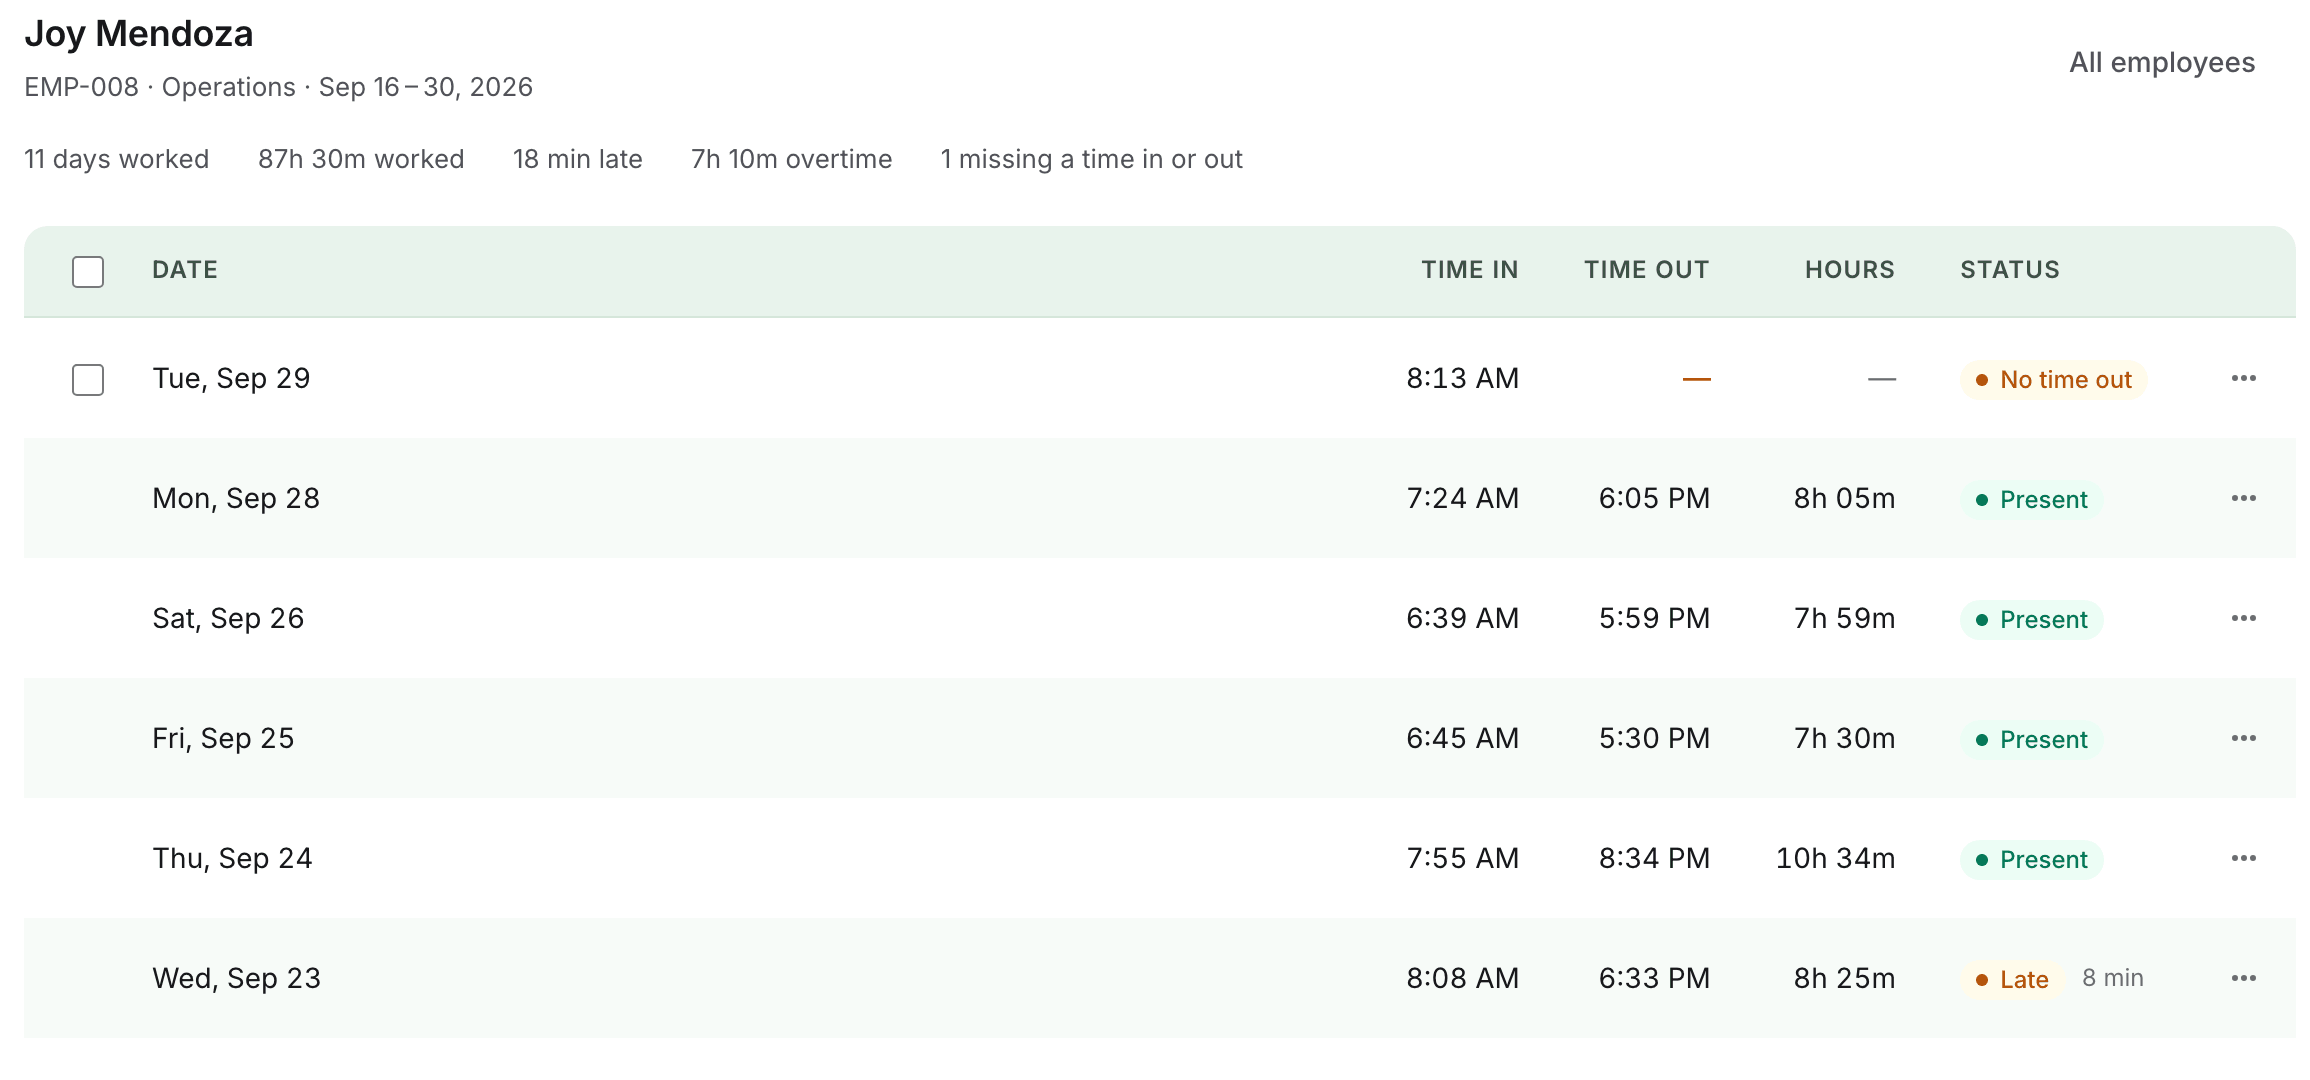Select the 11 days worked summary
2310x1080 pixels.
[117, 159]
